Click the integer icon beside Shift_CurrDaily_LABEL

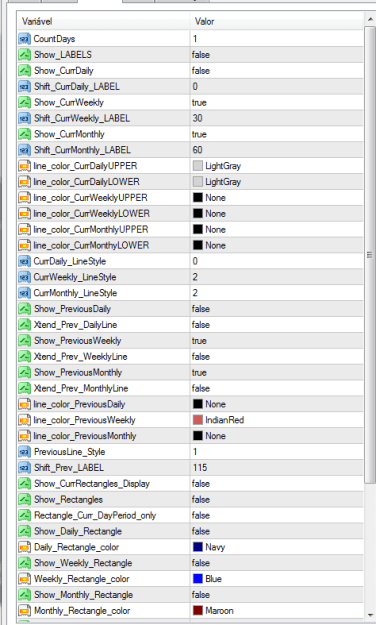click(24, 86)
